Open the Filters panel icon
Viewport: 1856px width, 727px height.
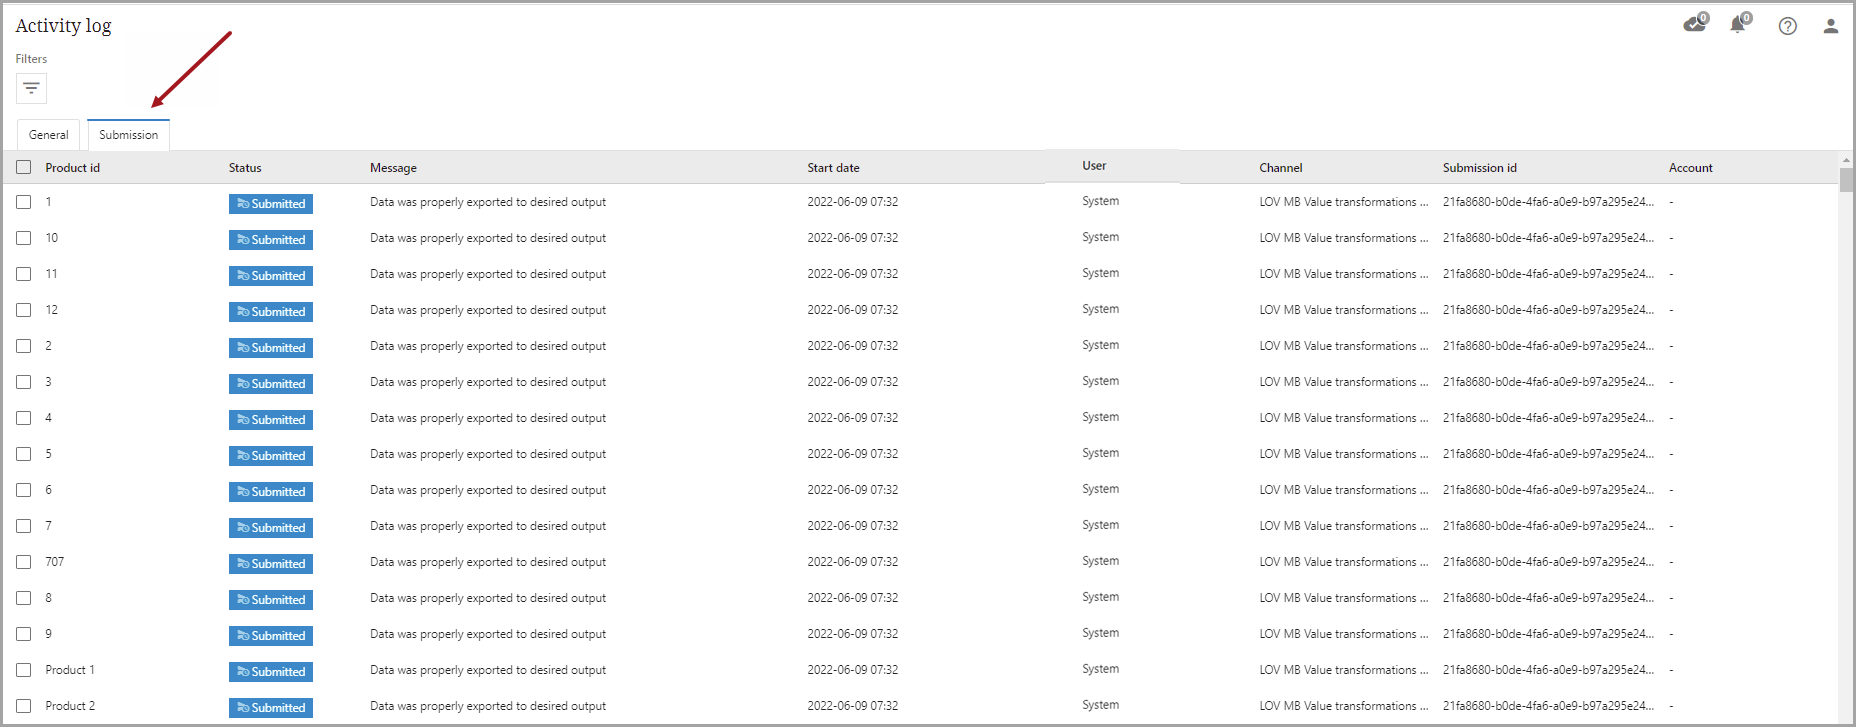pos(31,89)
